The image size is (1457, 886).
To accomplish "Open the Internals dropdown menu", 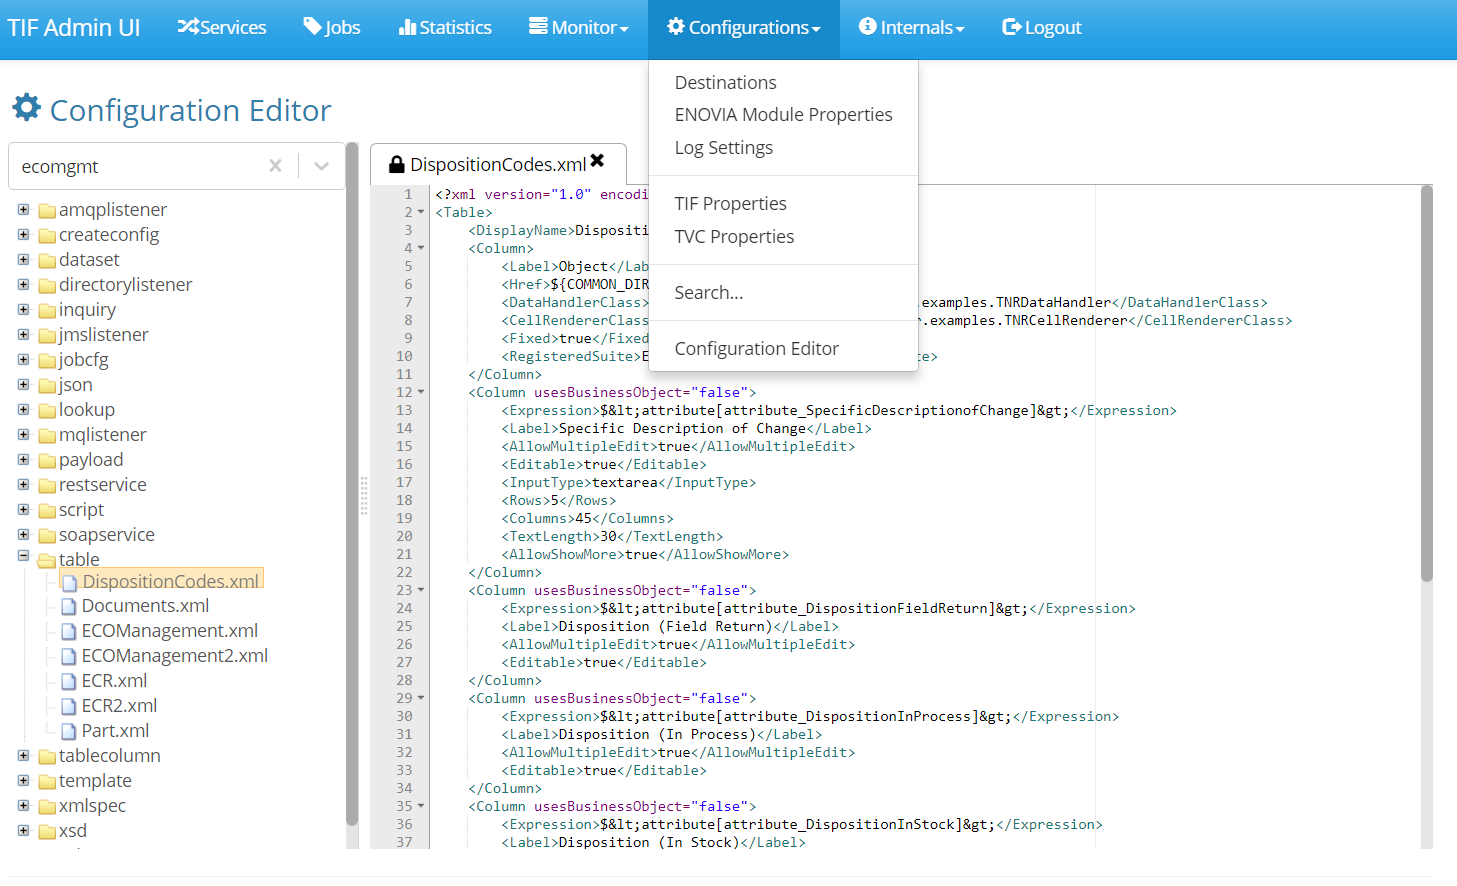I will [911, 27].
